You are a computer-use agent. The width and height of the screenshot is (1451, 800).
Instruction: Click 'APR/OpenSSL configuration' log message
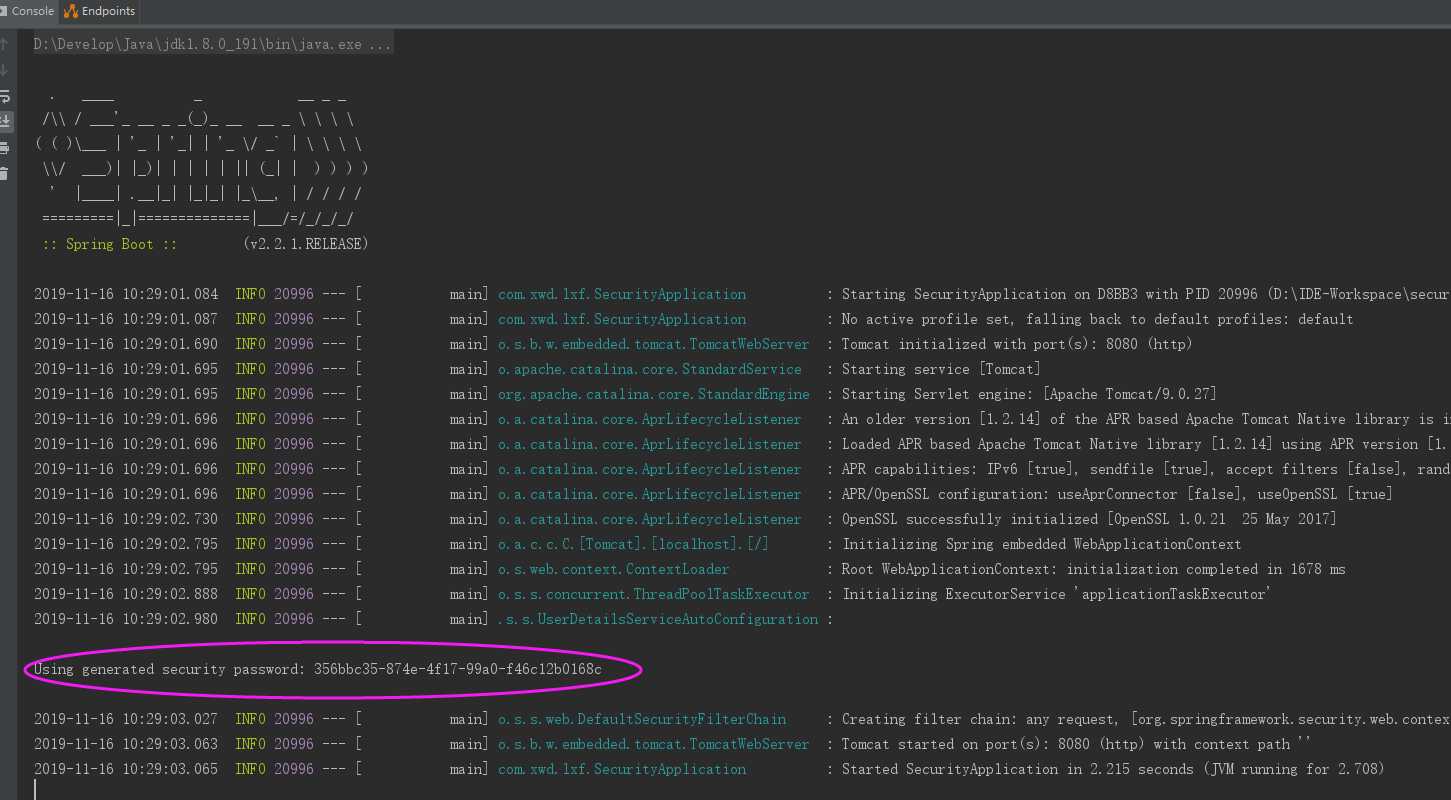[x=1117, y=494]
